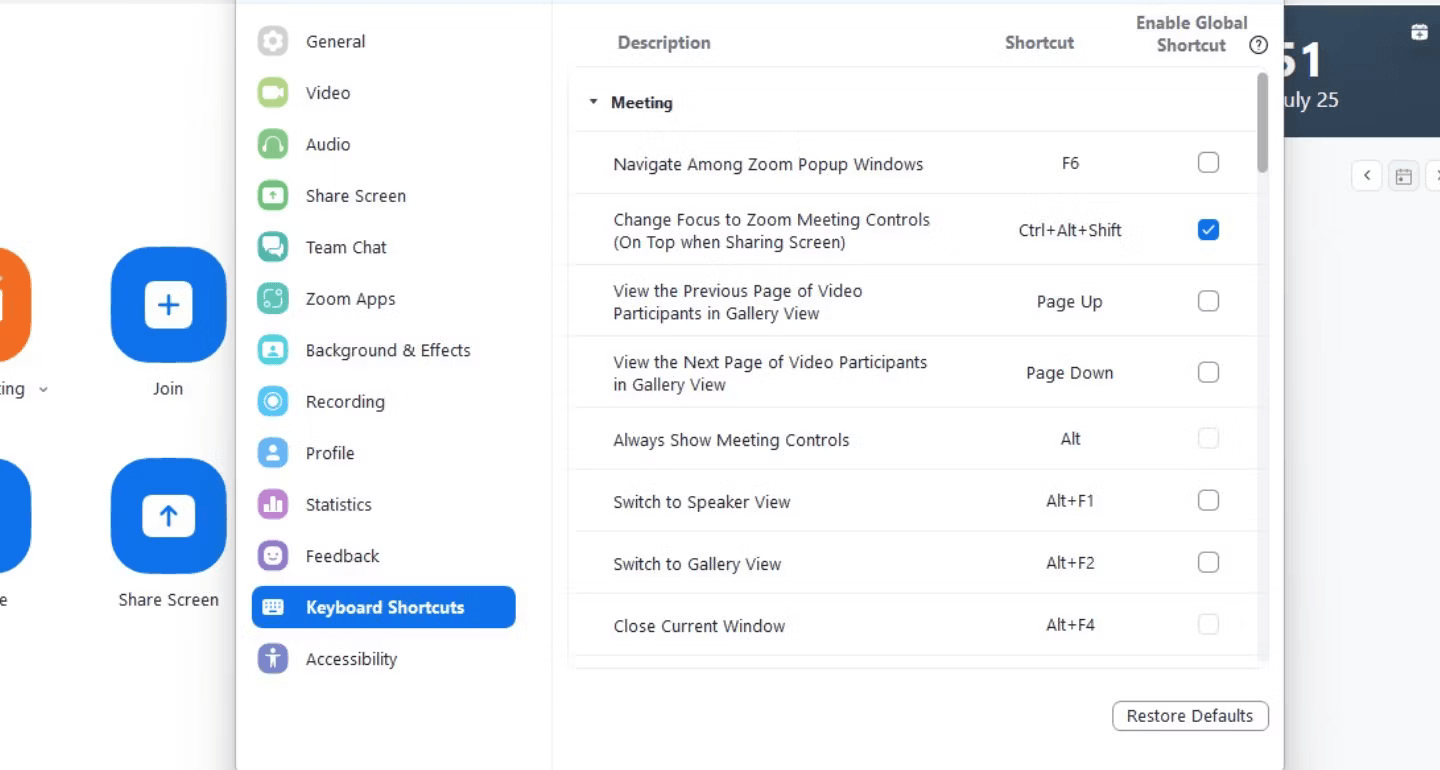The height and width of the screenshot is (770, 1440).
Task: Enable global shortcut for Previous Page of Participants
Action: 1208,301
